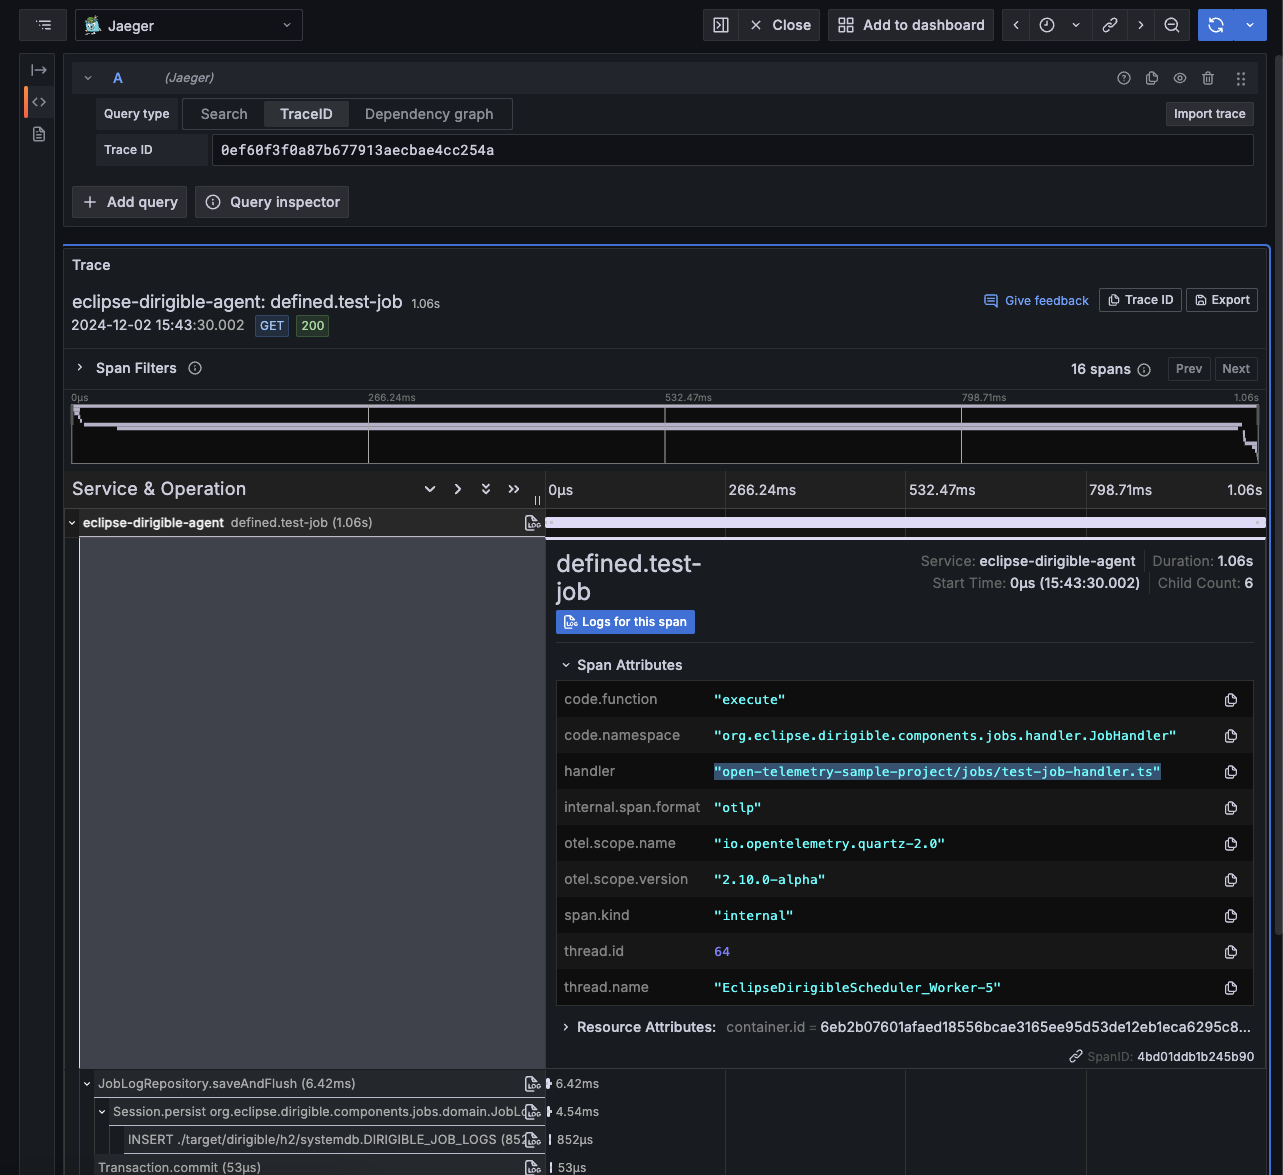Image resolution: width=1283 pixels, height=1175 pixels.
Task: Open Give feedback link
Action: tap(1036, 300)
